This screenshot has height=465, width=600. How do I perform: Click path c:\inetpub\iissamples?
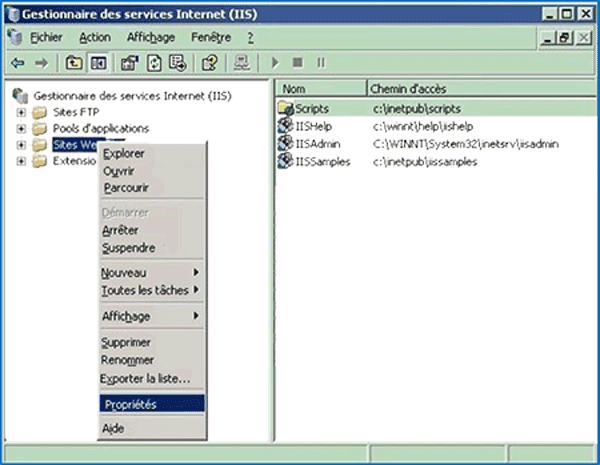tap(425, 162)
